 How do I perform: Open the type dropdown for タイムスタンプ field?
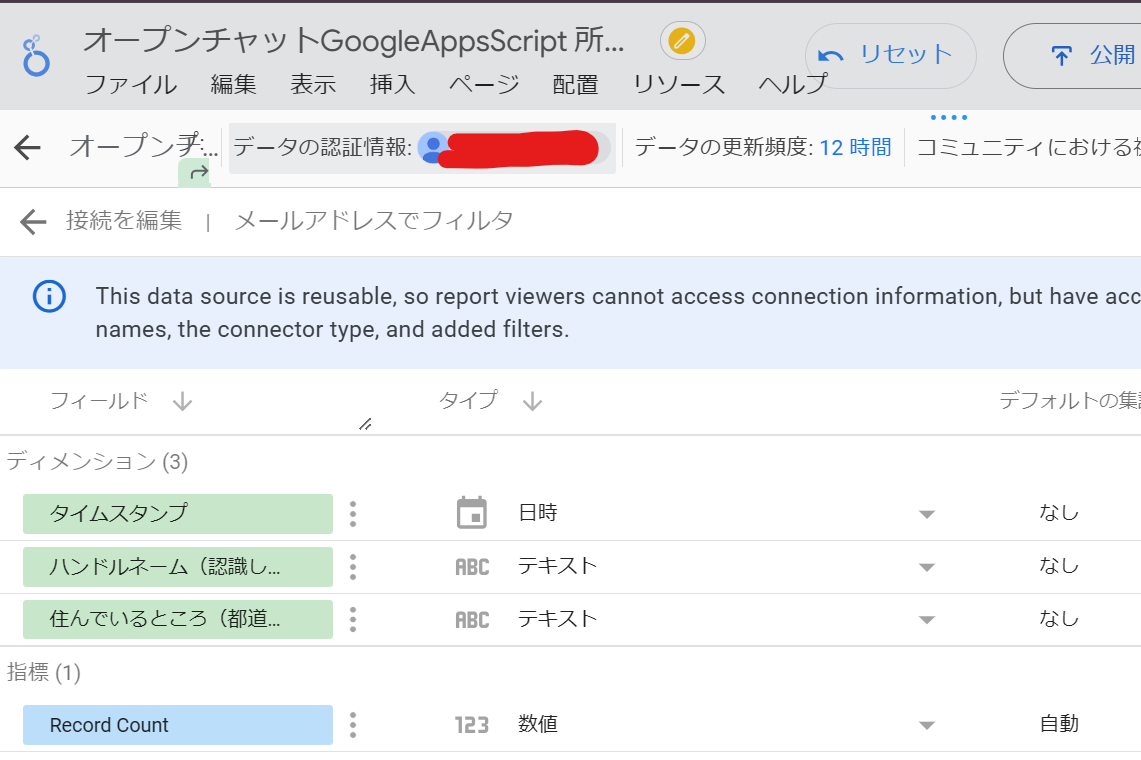(929, 513)
